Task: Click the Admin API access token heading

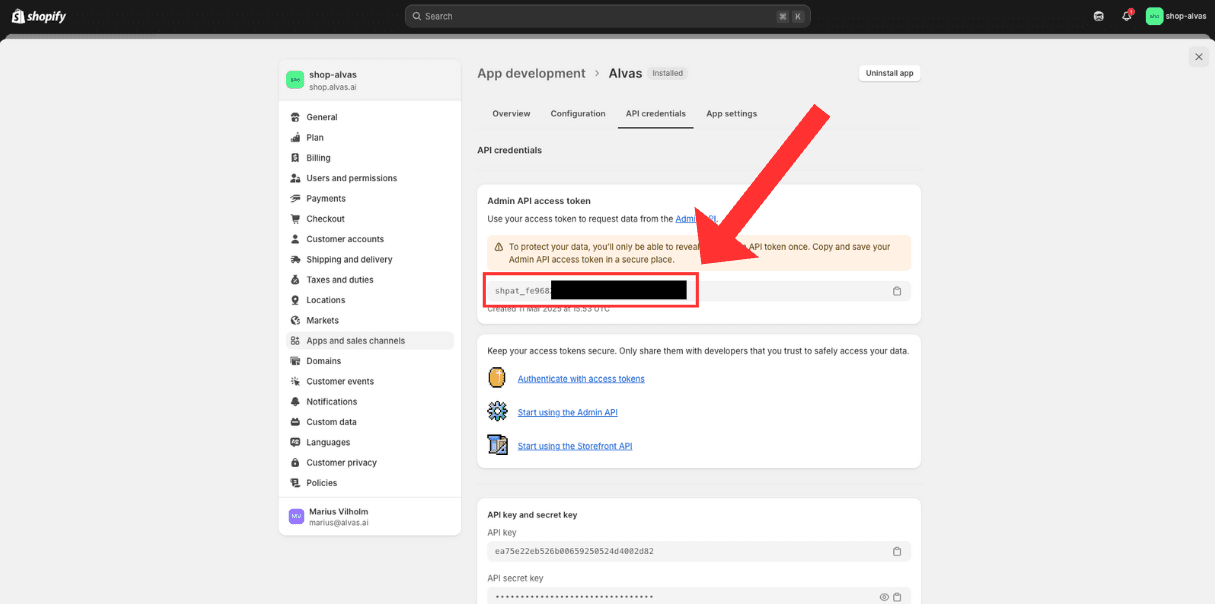Action: click(x=539, y=201)
